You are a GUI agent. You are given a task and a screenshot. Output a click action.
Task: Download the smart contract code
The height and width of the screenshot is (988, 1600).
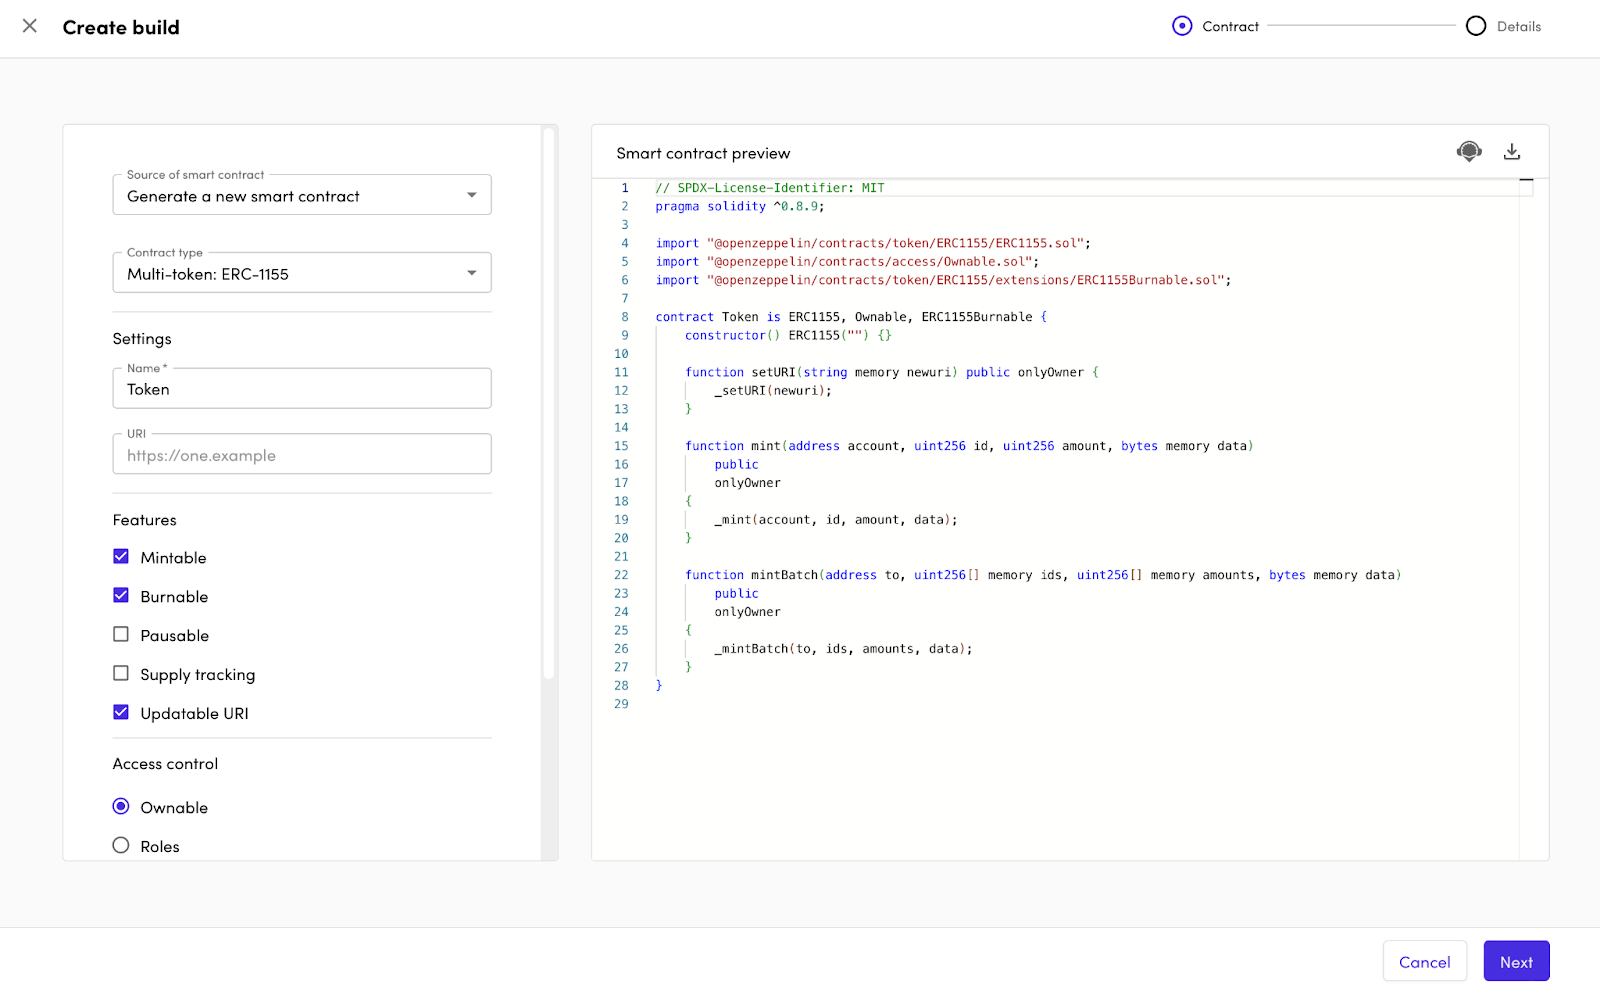[1512, 151]
